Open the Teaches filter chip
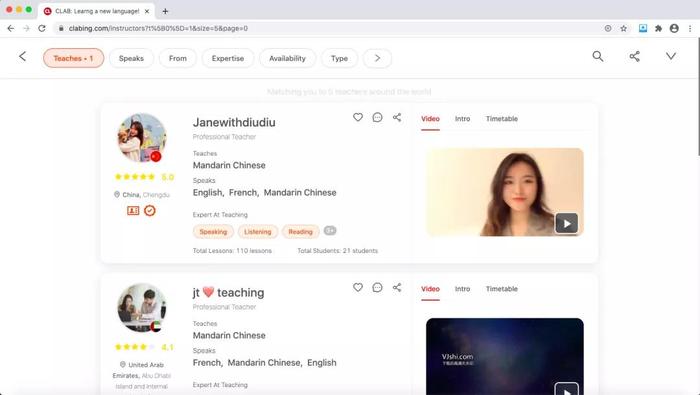This screenshot has height=395, width=700. tap(74, 58)
